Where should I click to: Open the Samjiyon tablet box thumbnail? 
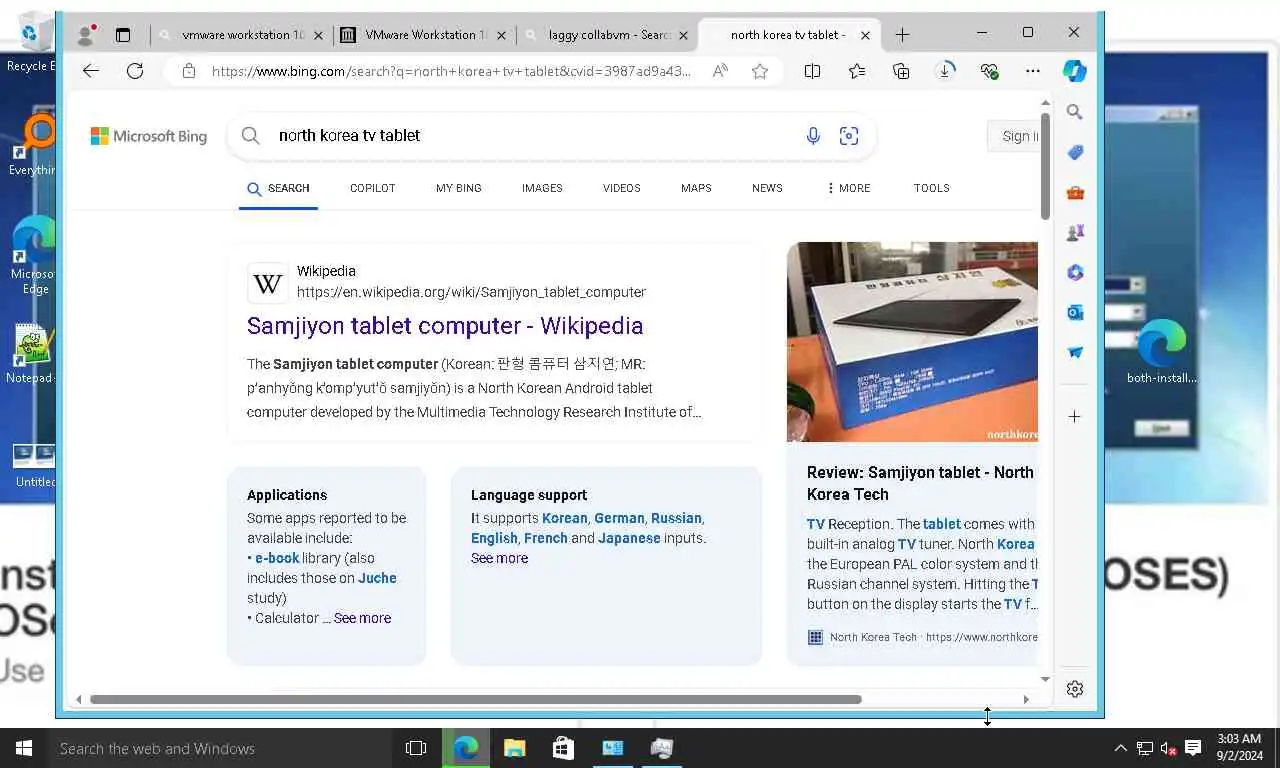[912, 342]
